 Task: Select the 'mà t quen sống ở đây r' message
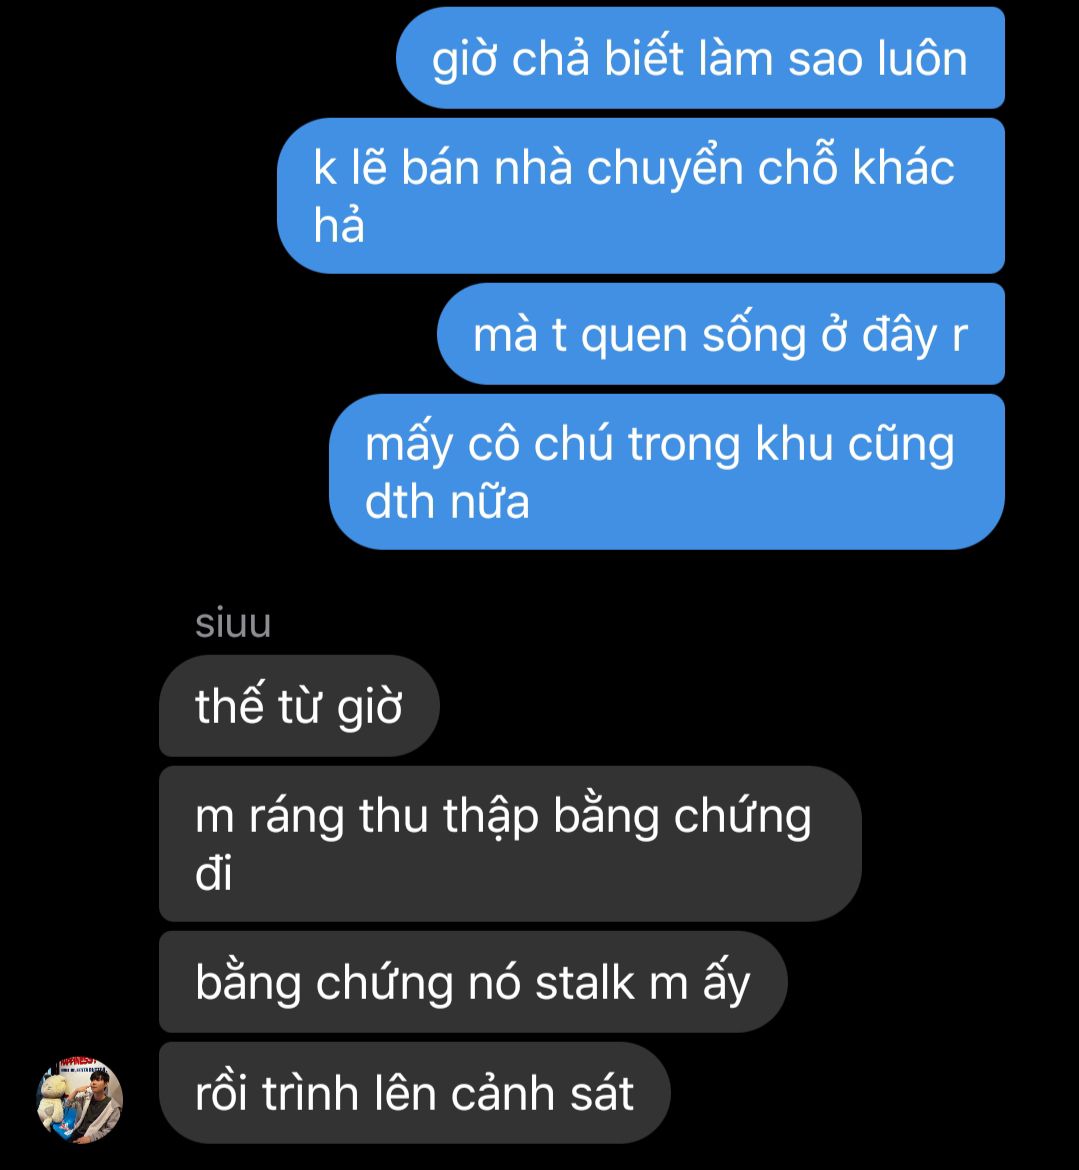(x=721, y=334)
